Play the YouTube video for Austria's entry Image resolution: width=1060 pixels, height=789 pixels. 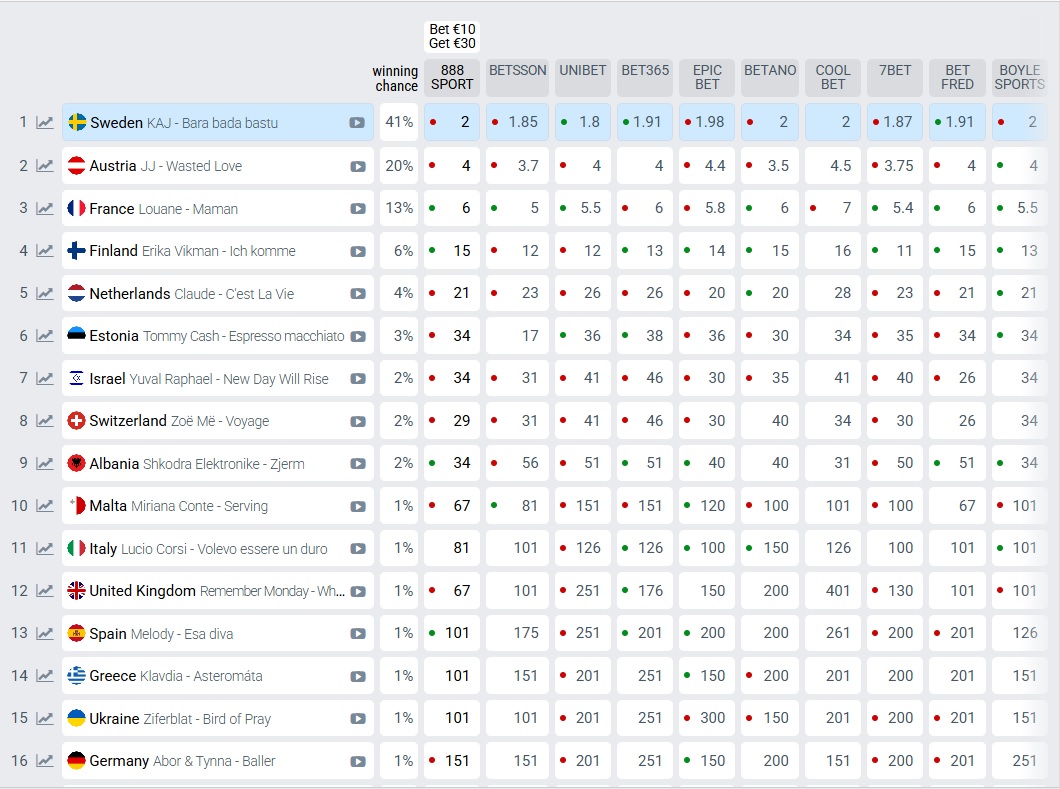coord(357,166)
